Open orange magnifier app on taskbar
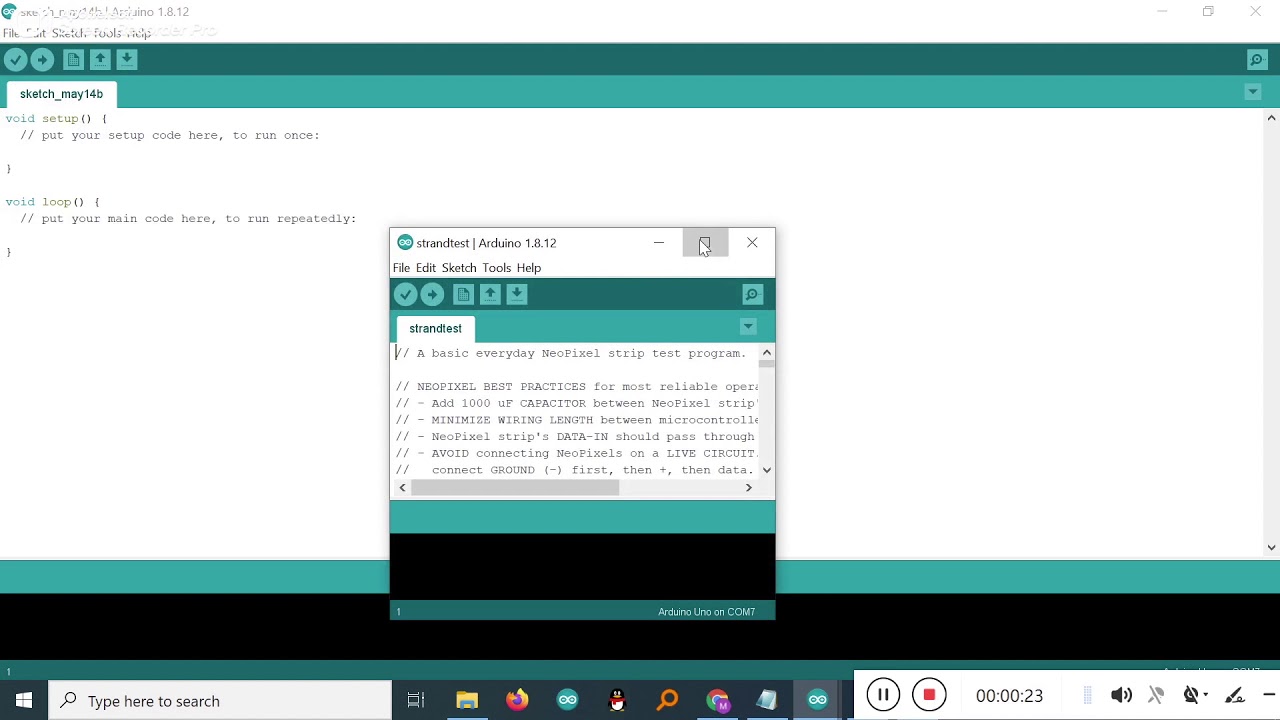 (x=668, y=701)
